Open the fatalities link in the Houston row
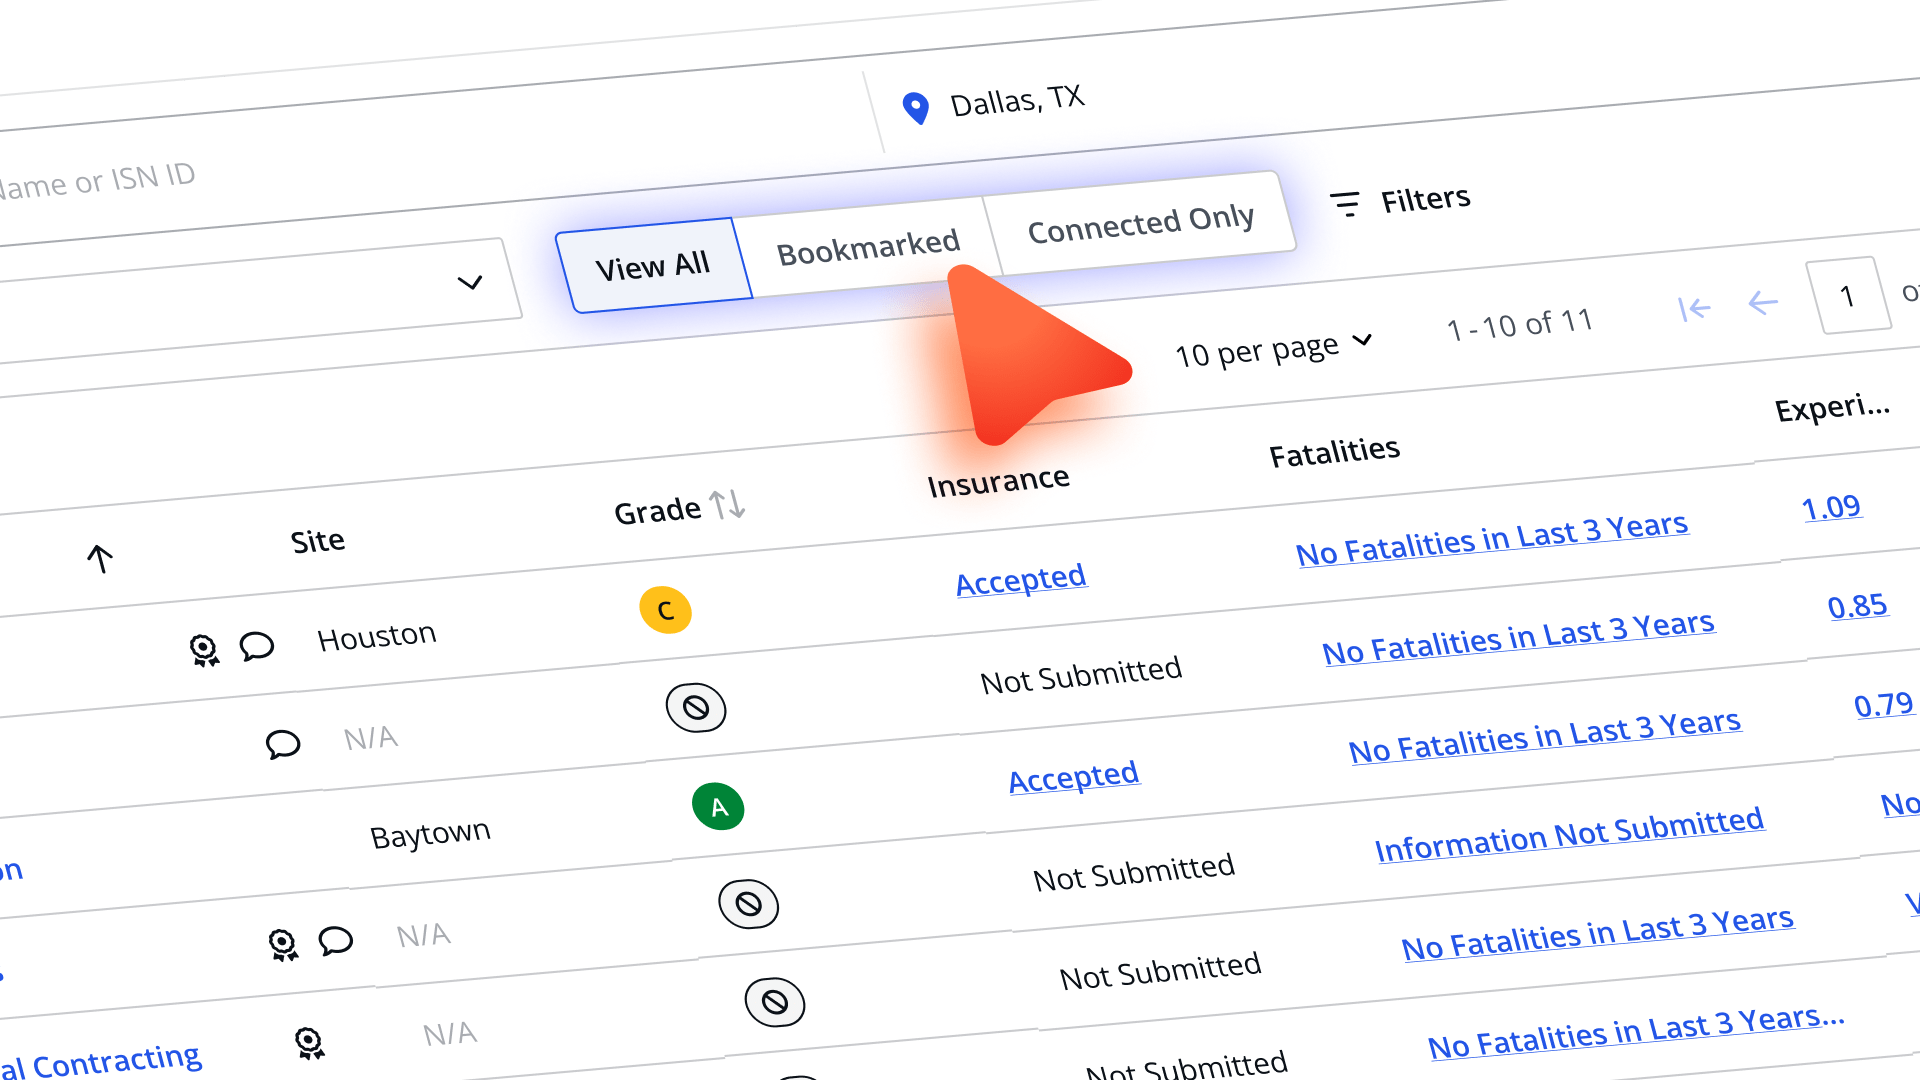This screenshot has height=1081, width=1920. point(1492,539)
